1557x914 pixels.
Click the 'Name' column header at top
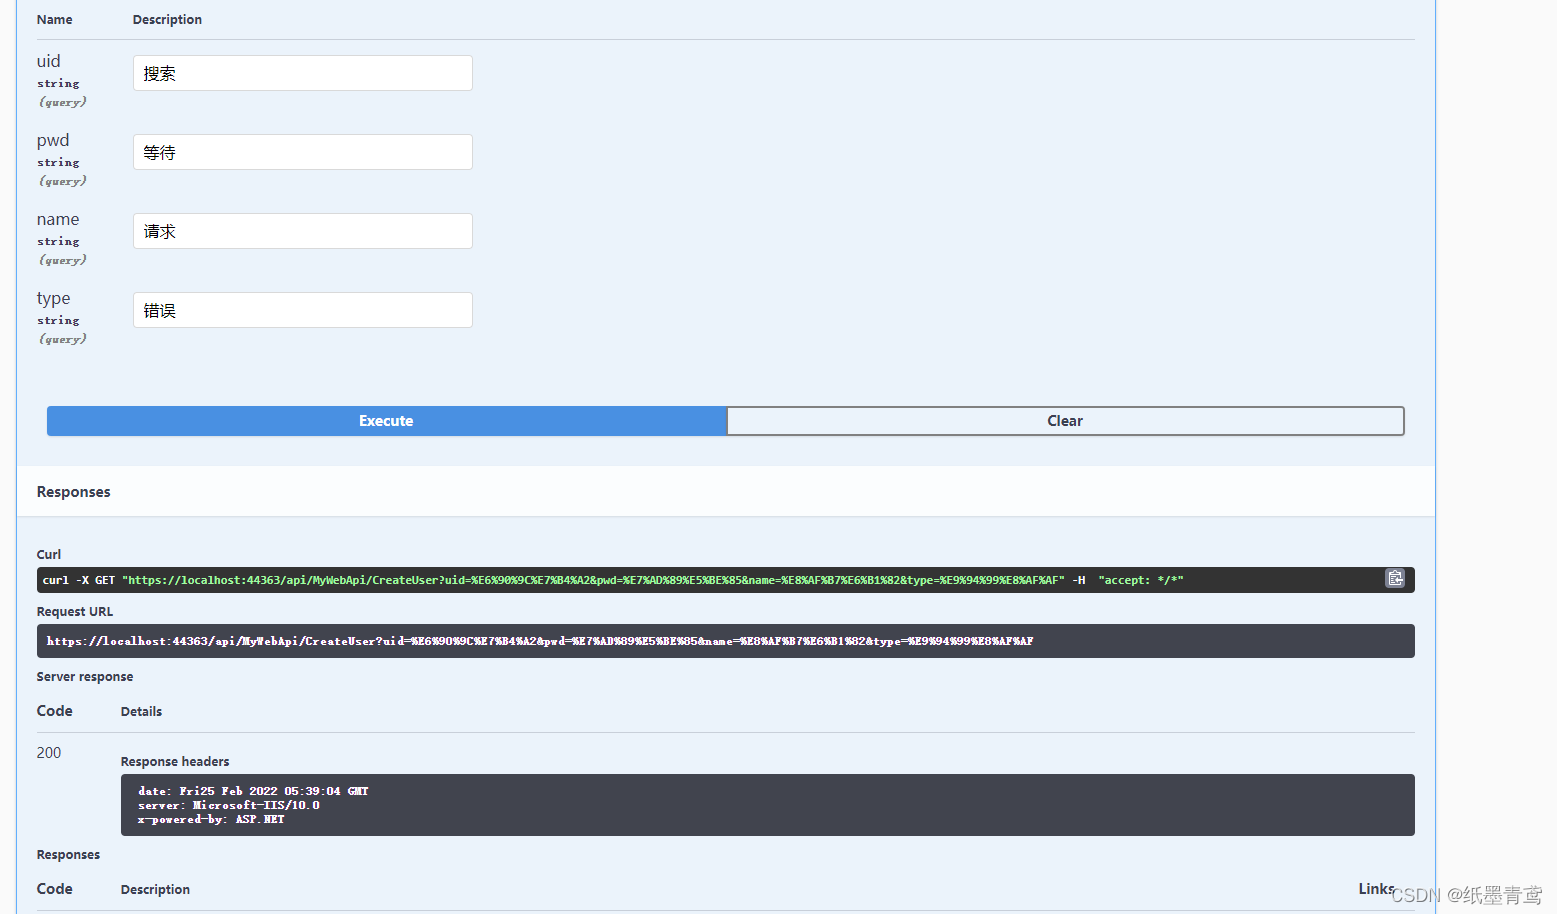coord(55,20)
